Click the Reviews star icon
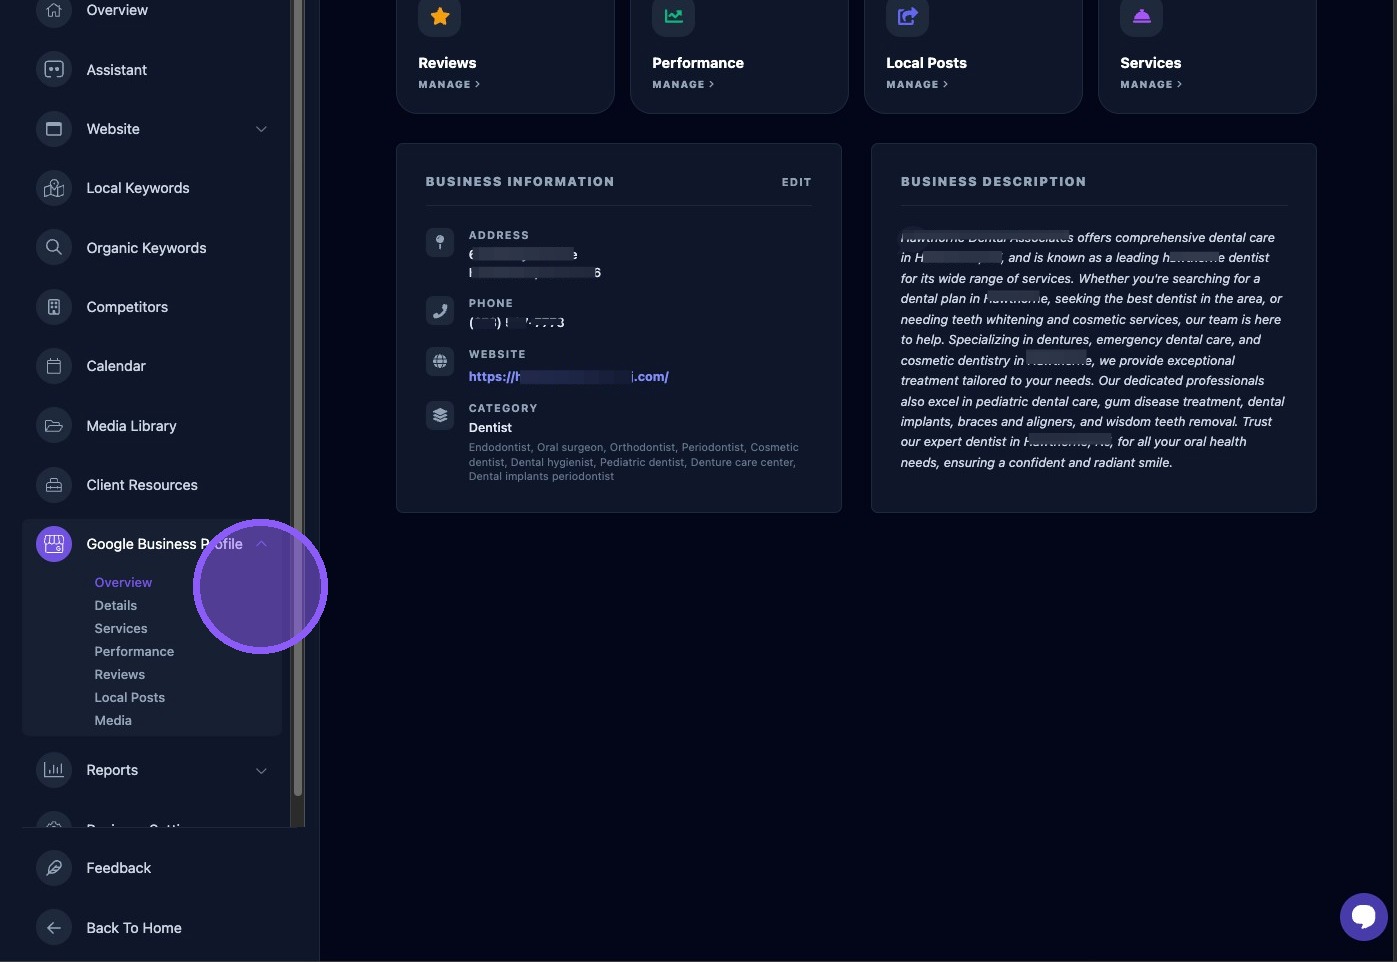This screenshot has height=962, width=1397. coord(440,16)
